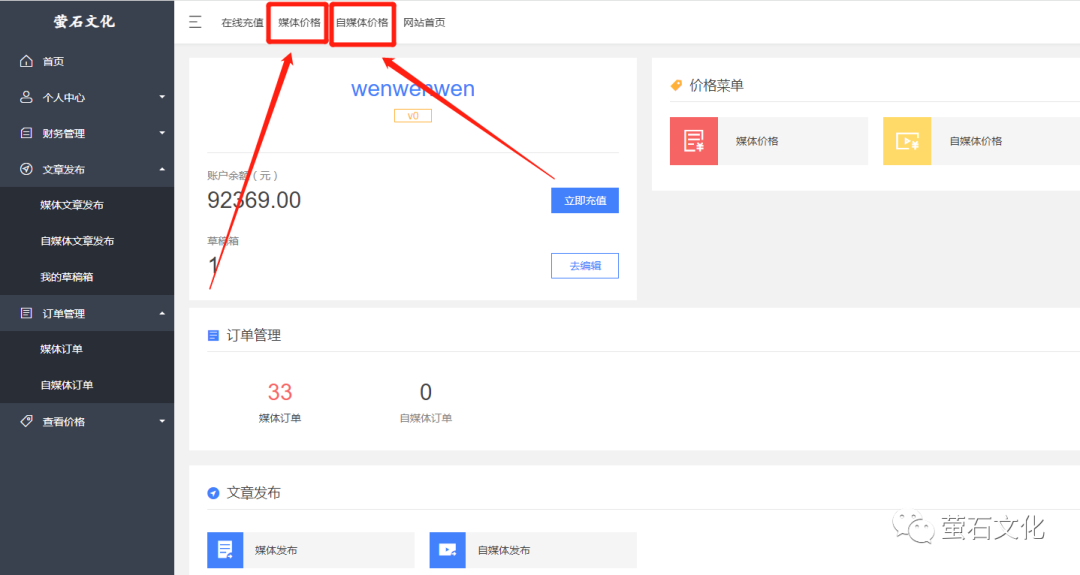
Task: Click the red 媒体价格 document icon tile
Action: click(x=694, y=140)
